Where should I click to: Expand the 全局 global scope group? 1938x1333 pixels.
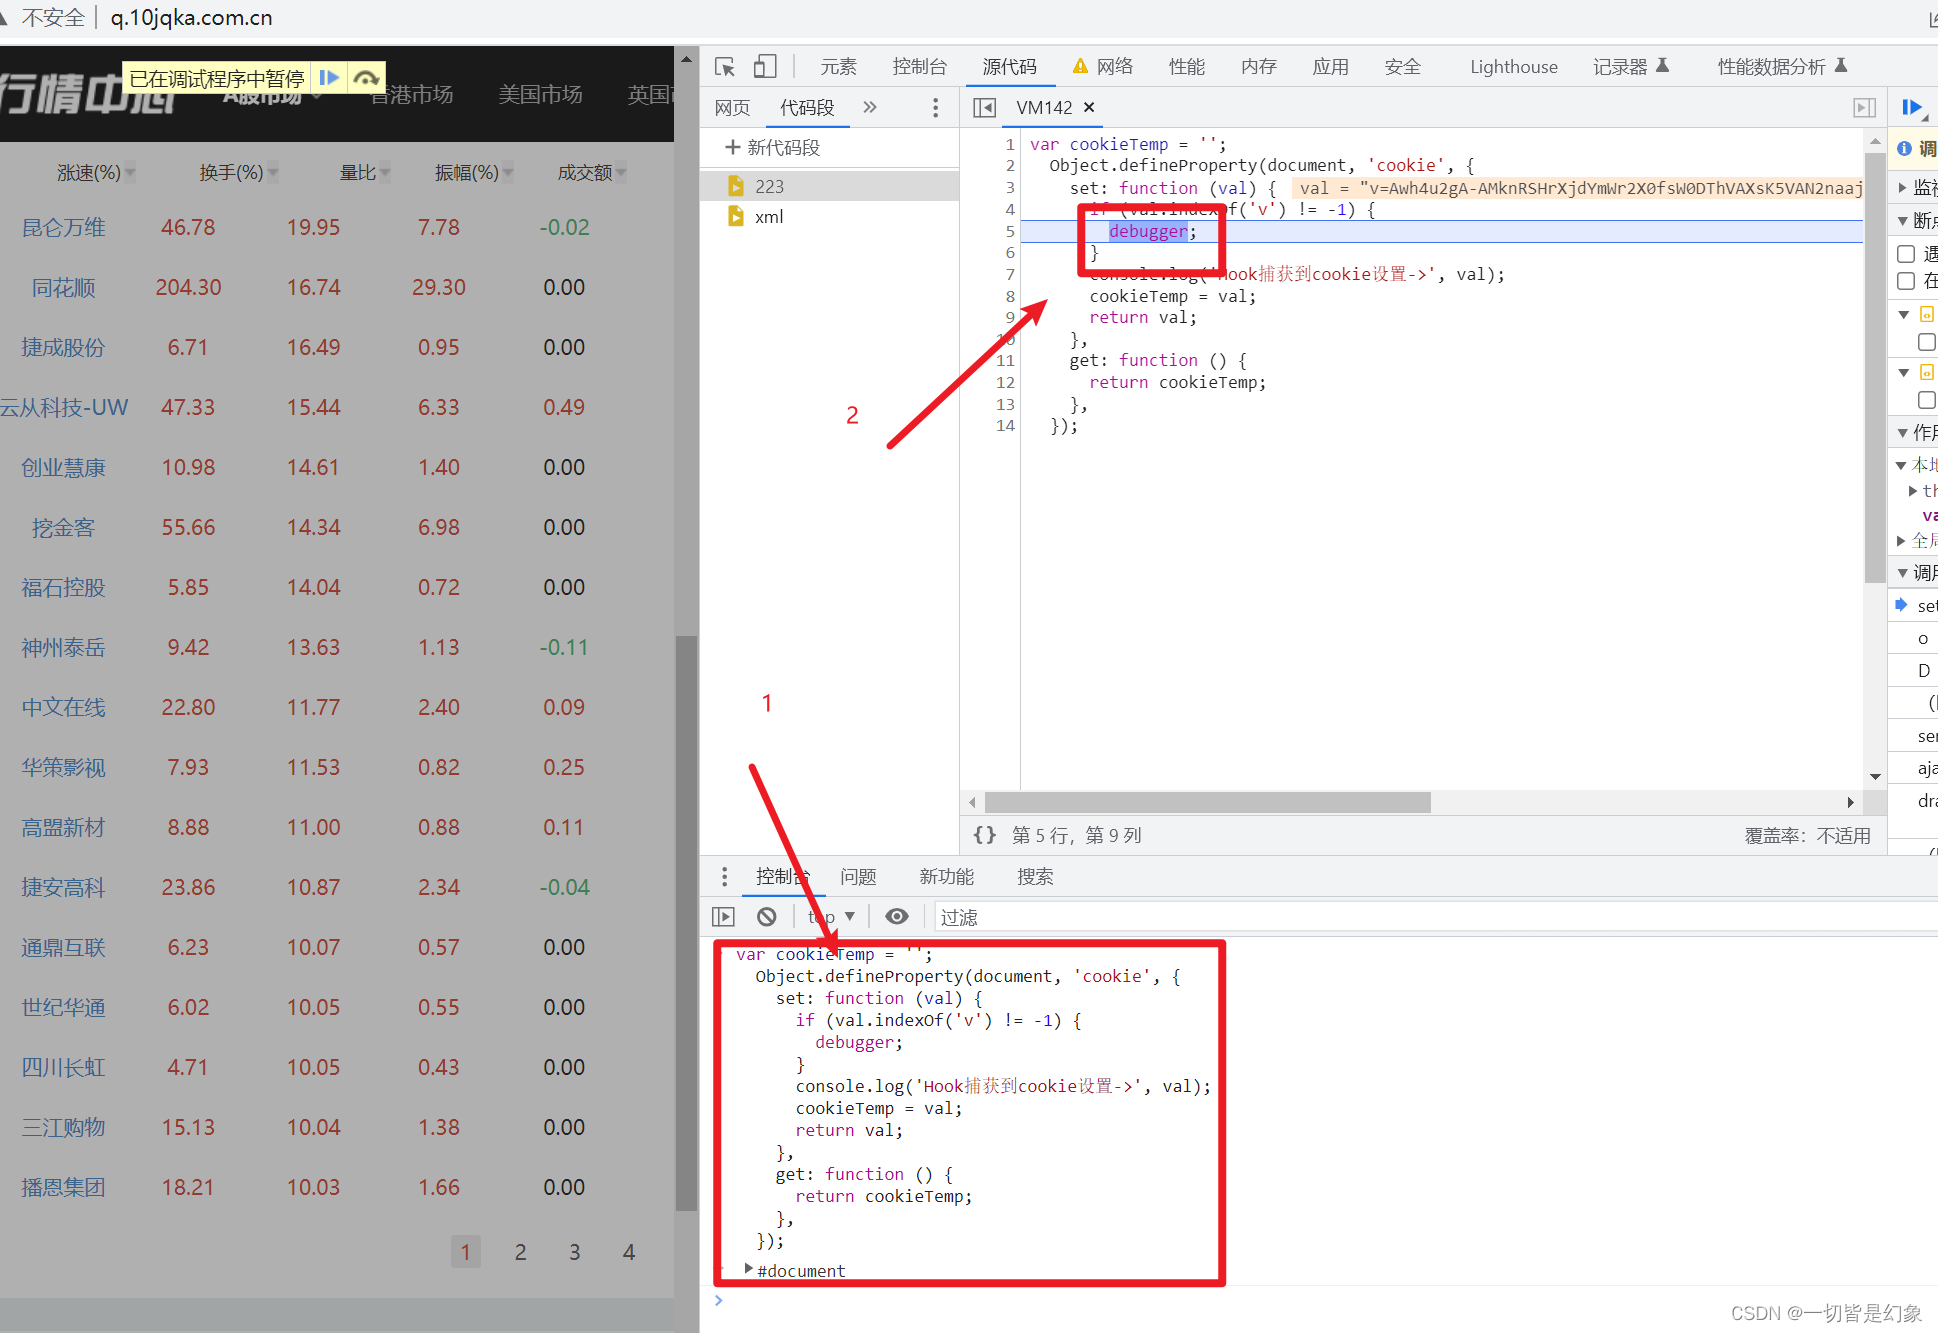click(x=1901, y=540)
